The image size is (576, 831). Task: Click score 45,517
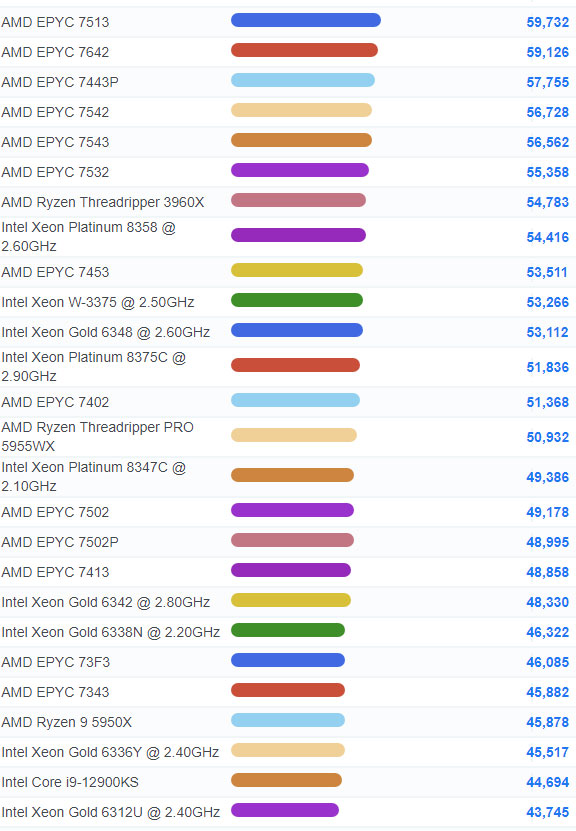point(547,752)
